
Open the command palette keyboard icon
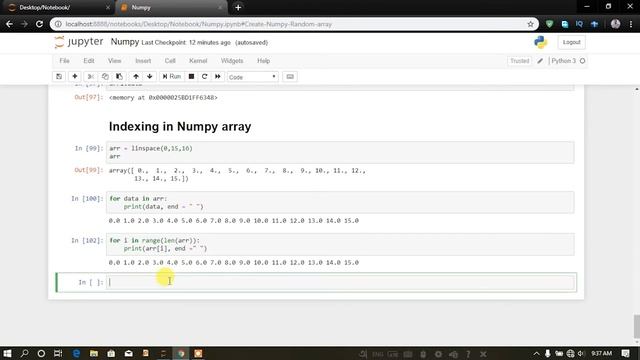click(x=290, y=77)
